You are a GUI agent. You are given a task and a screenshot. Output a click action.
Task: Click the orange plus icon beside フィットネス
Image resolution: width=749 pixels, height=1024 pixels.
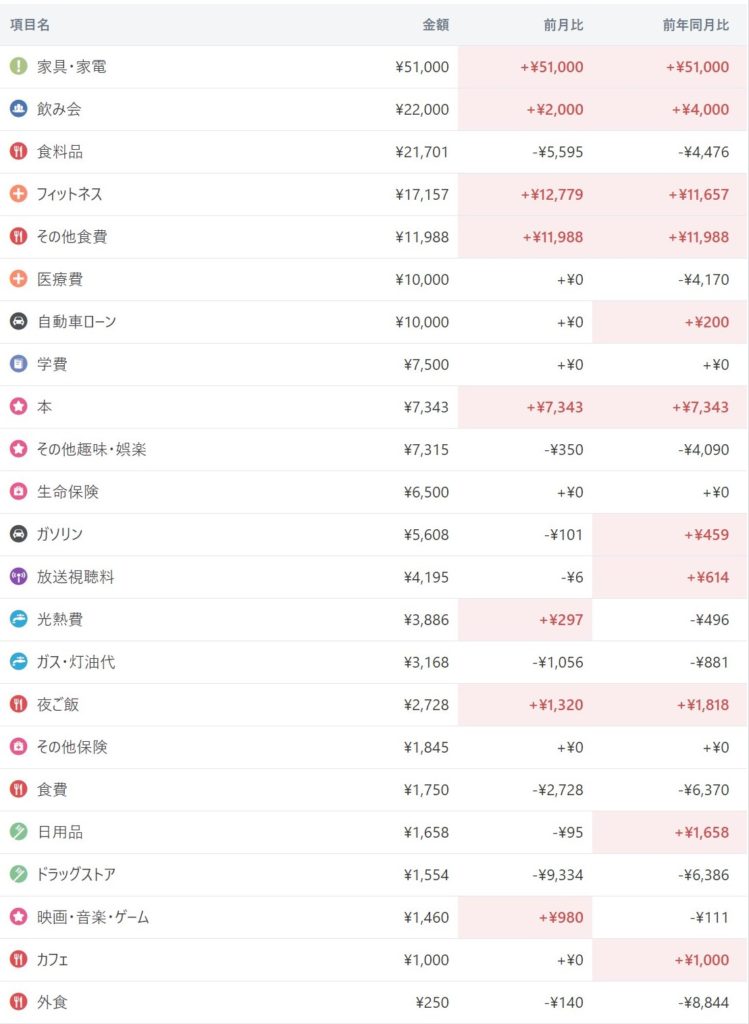(18, 194)
